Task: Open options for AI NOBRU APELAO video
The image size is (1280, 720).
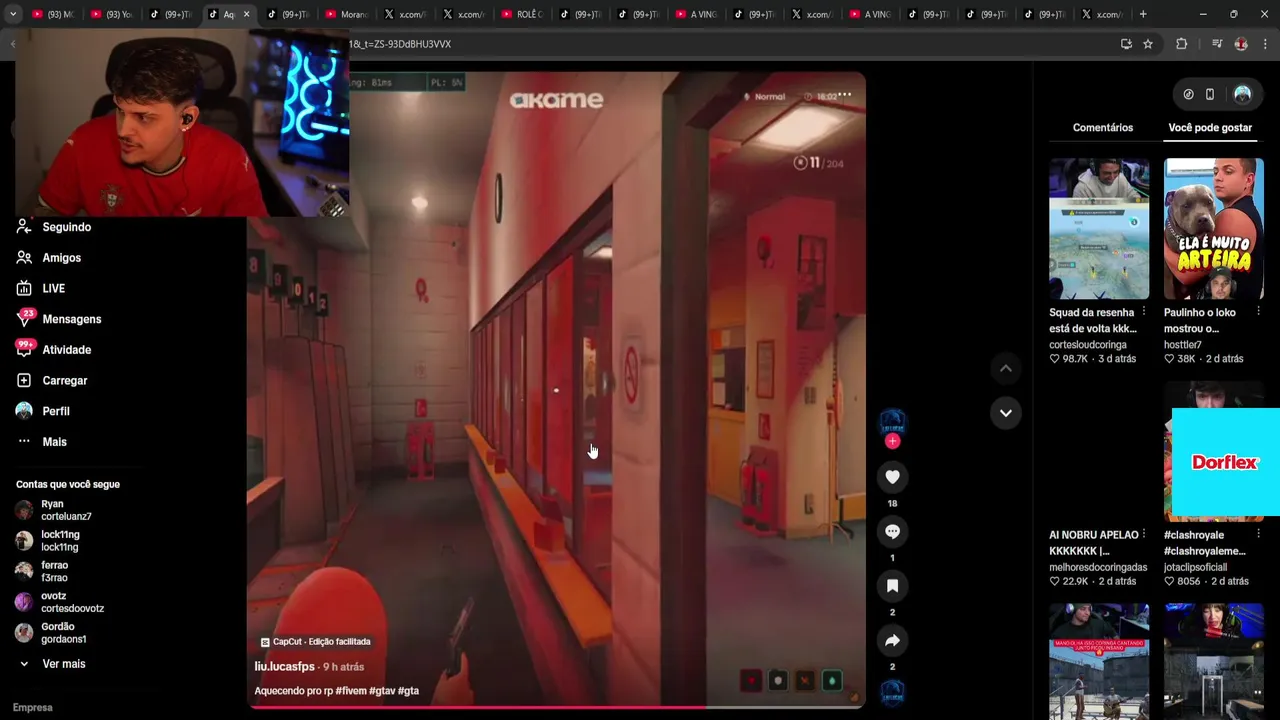Action: [x=1143, y=535]
